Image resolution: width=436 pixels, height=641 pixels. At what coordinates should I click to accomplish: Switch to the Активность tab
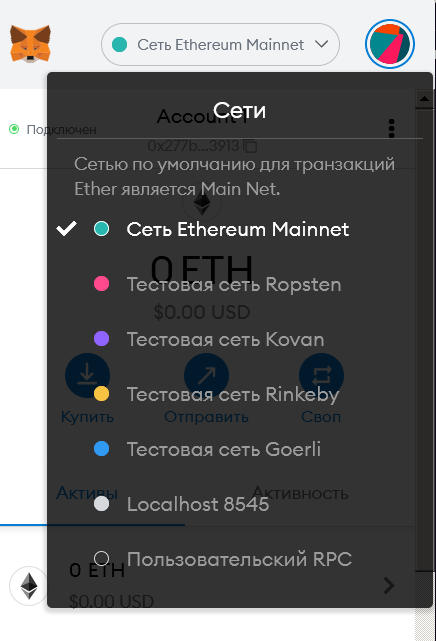click(x=300, y=493)
